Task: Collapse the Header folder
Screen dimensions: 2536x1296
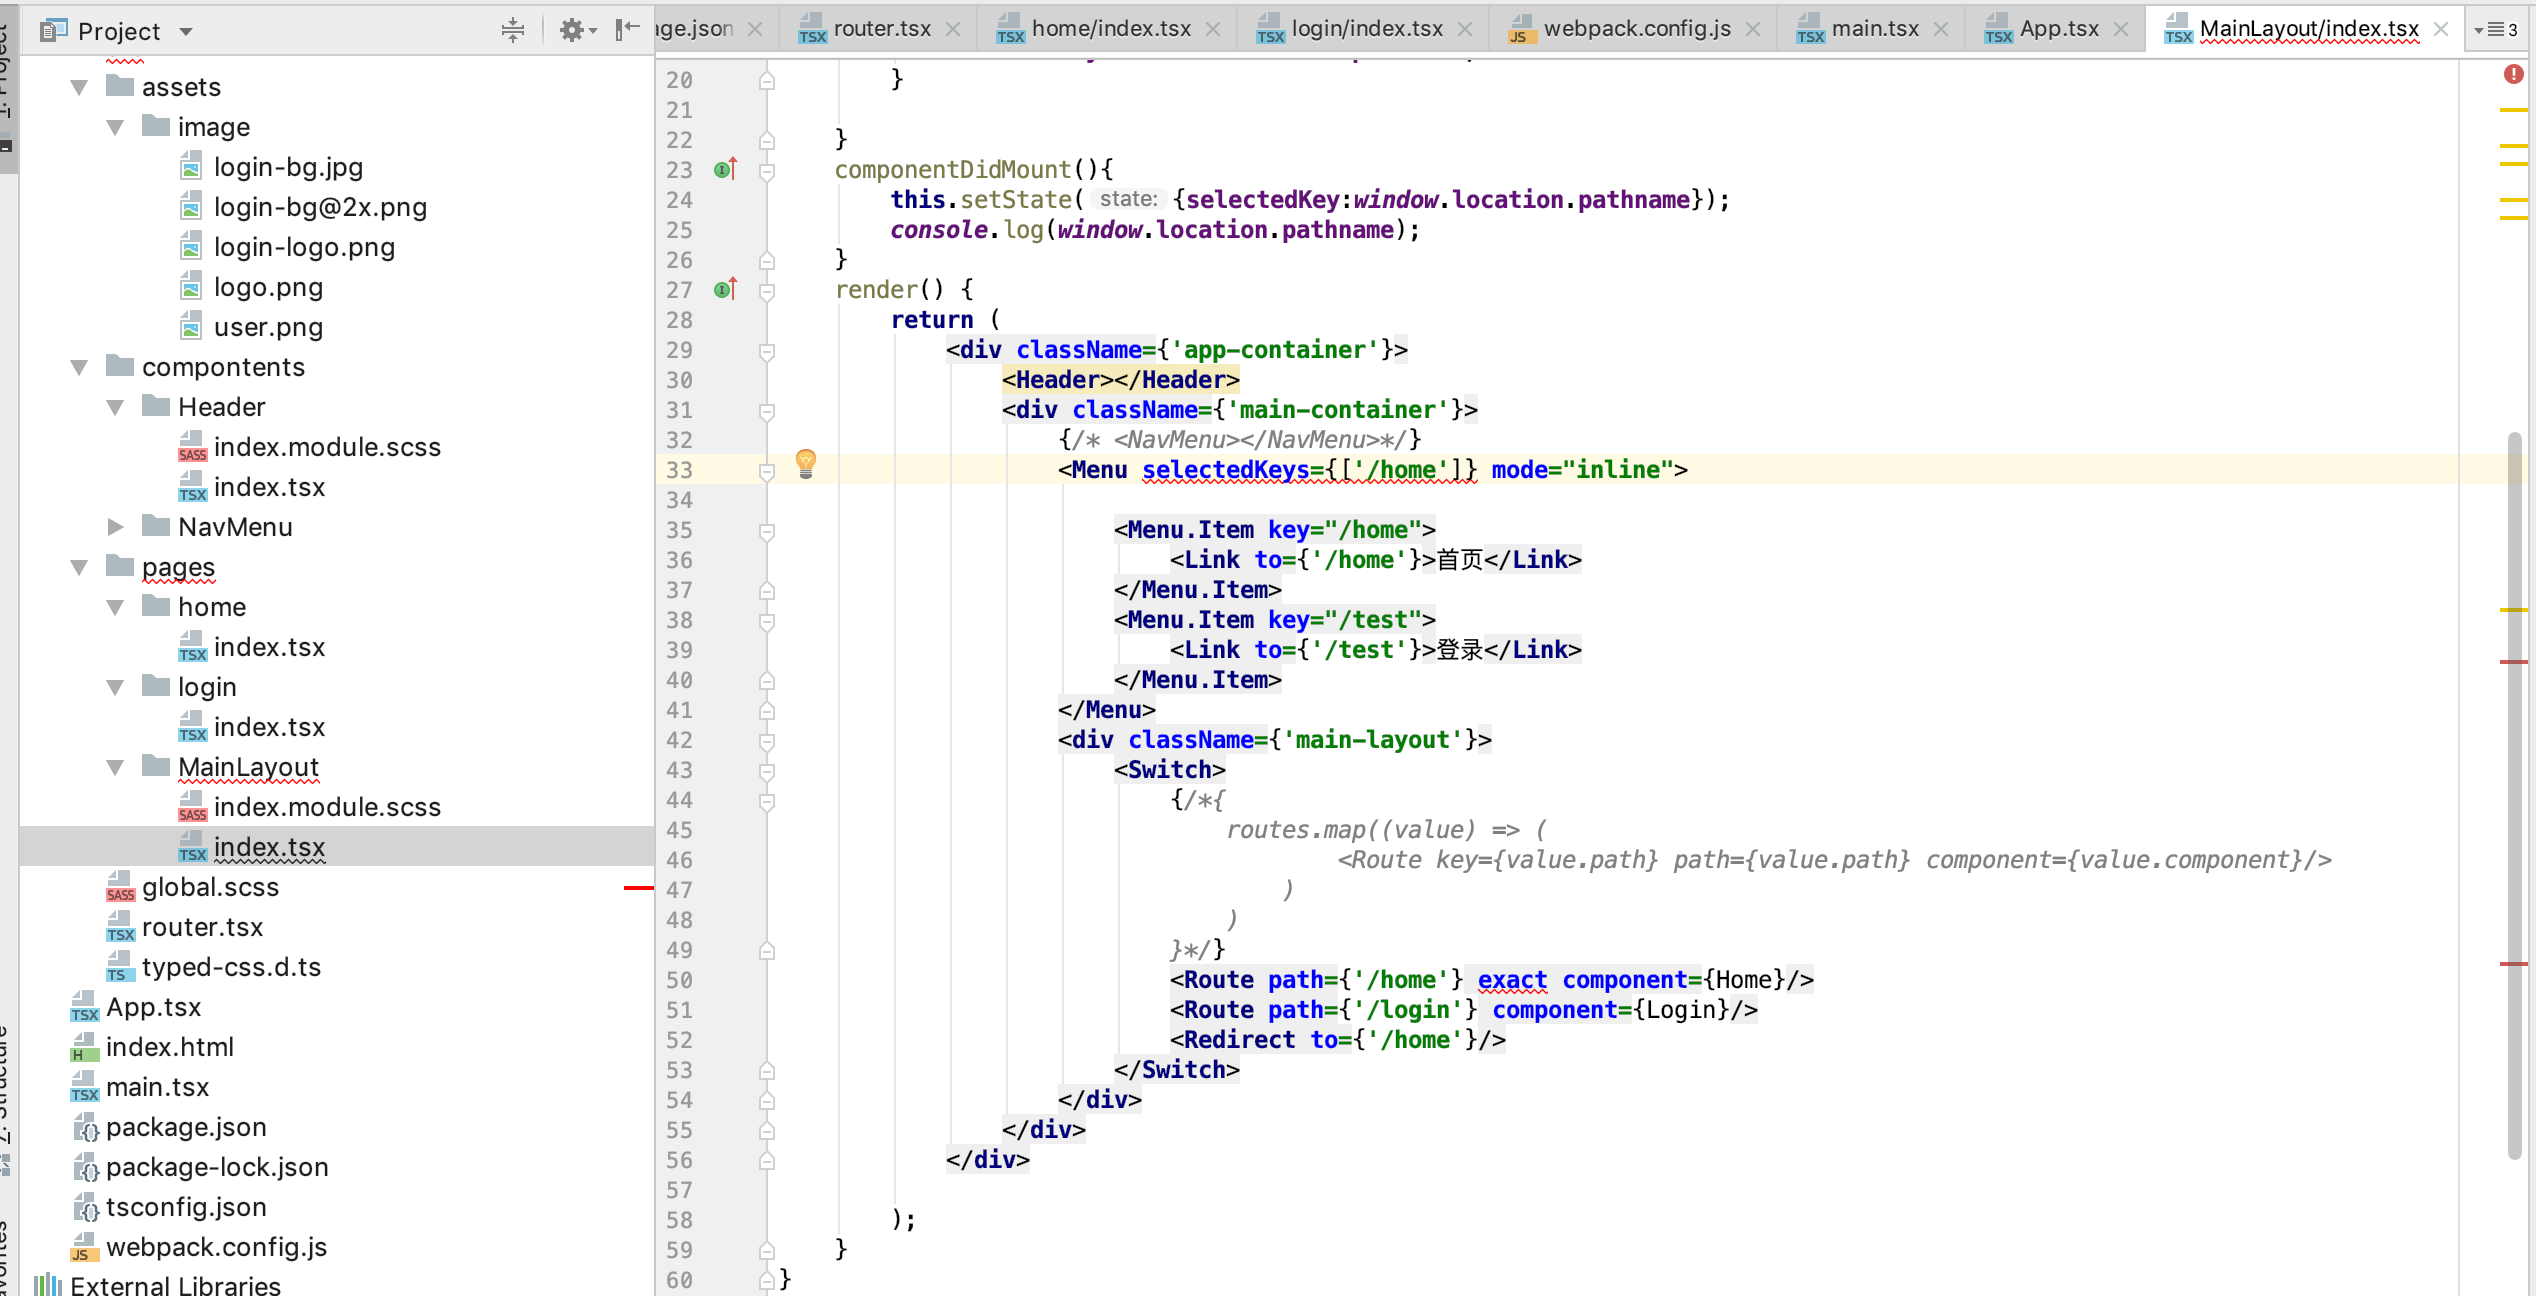Action: (115, 408)
